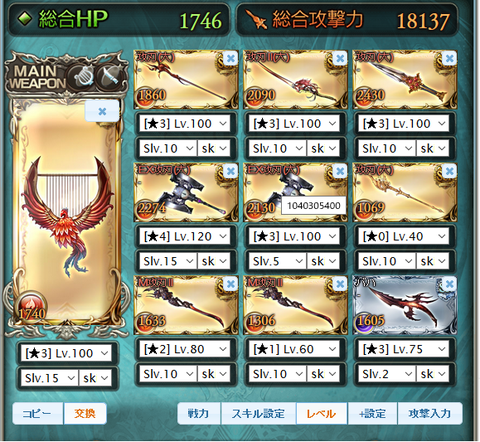The width and height of the screenshot is (480, 442).
Task: Open the 攻撃入力 tab
Action: pos(430,413)
